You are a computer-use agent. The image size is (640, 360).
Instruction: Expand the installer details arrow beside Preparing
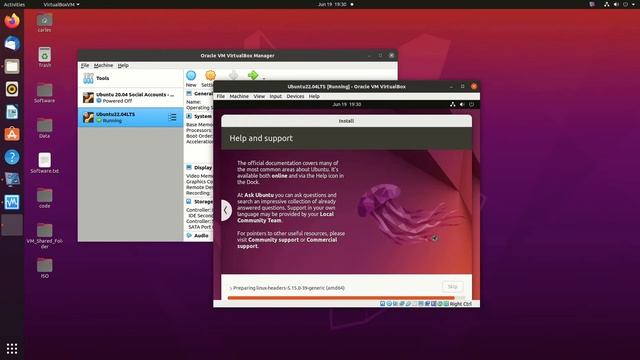click(231, 288)
